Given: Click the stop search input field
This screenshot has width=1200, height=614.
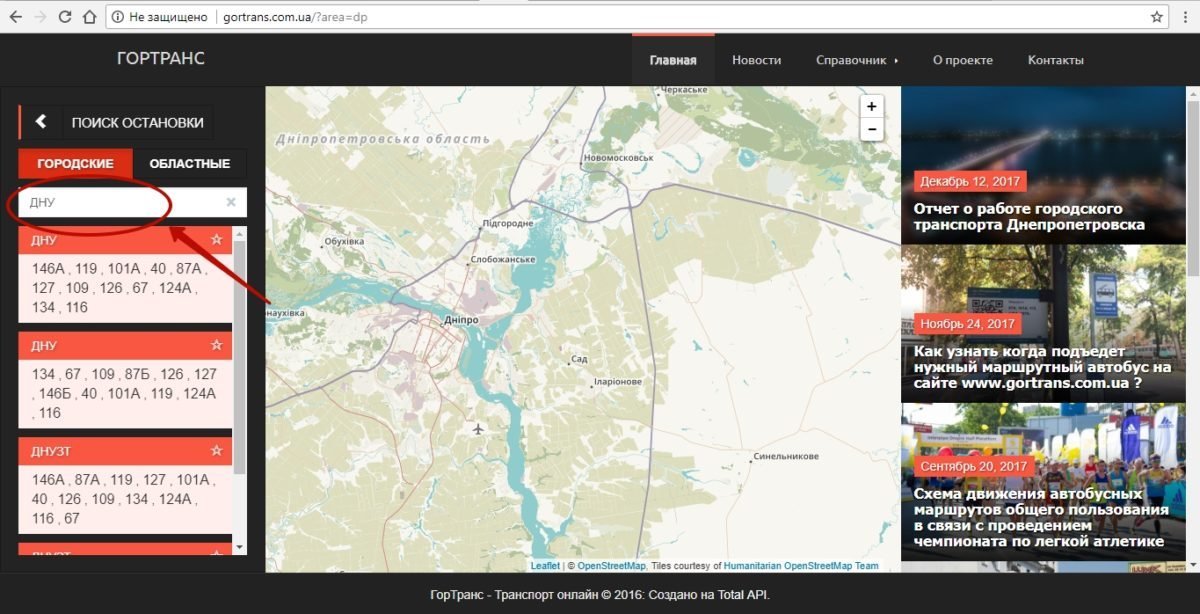Looking at the screenshot, I should point(120,202).
